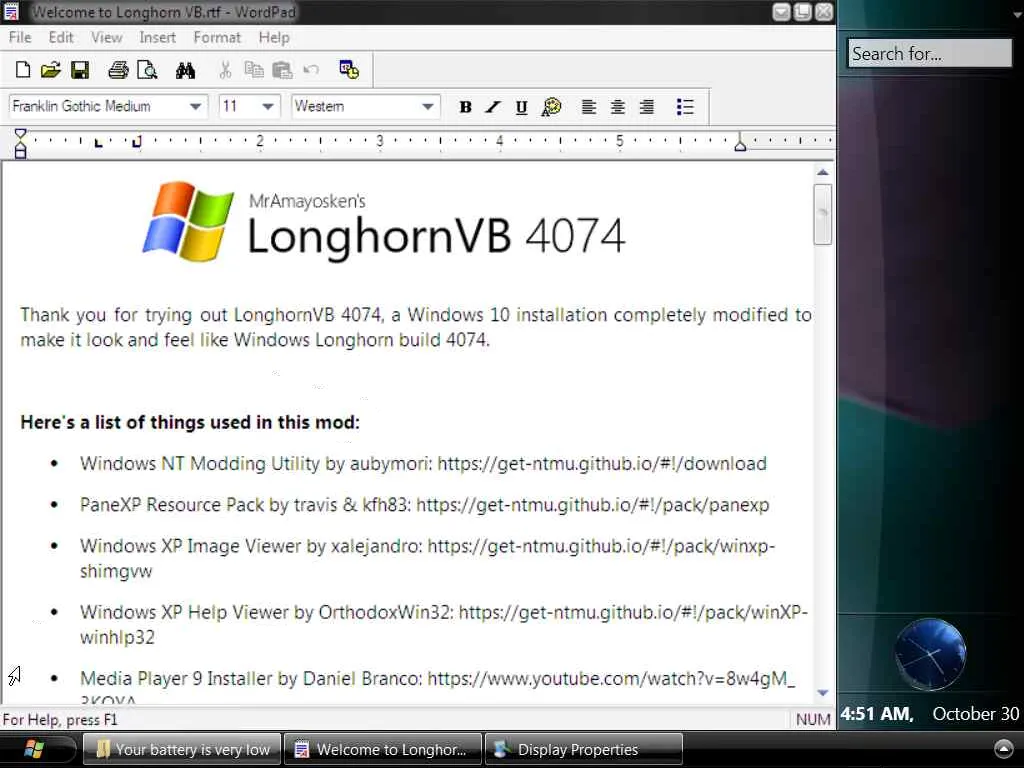Open the Franklin Gothic Medium font dropdown

[x=195, y=106]
